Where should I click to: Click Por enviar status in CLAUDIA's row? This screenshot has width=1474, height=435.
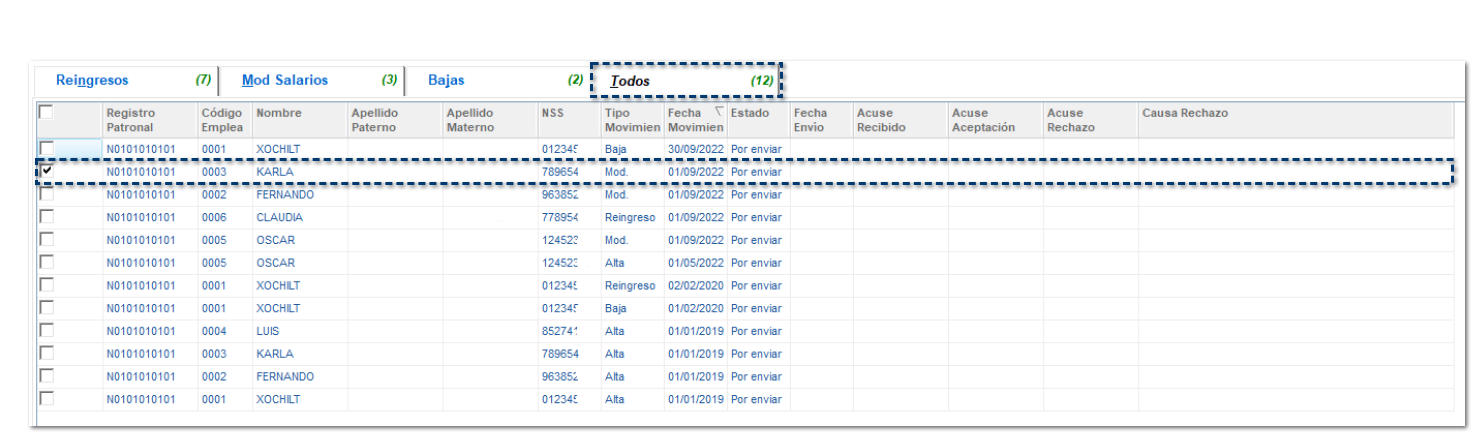pos(756,218)
